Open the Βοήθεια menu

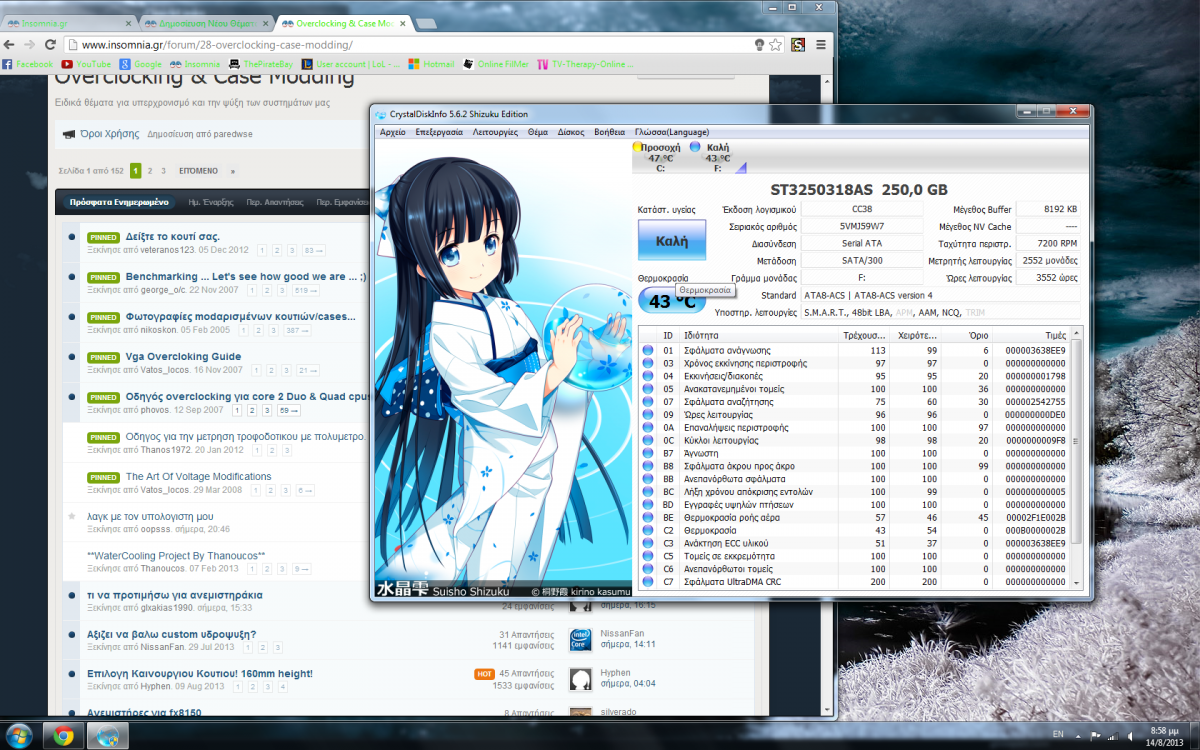pyautogui.click(x=609, y=132)
